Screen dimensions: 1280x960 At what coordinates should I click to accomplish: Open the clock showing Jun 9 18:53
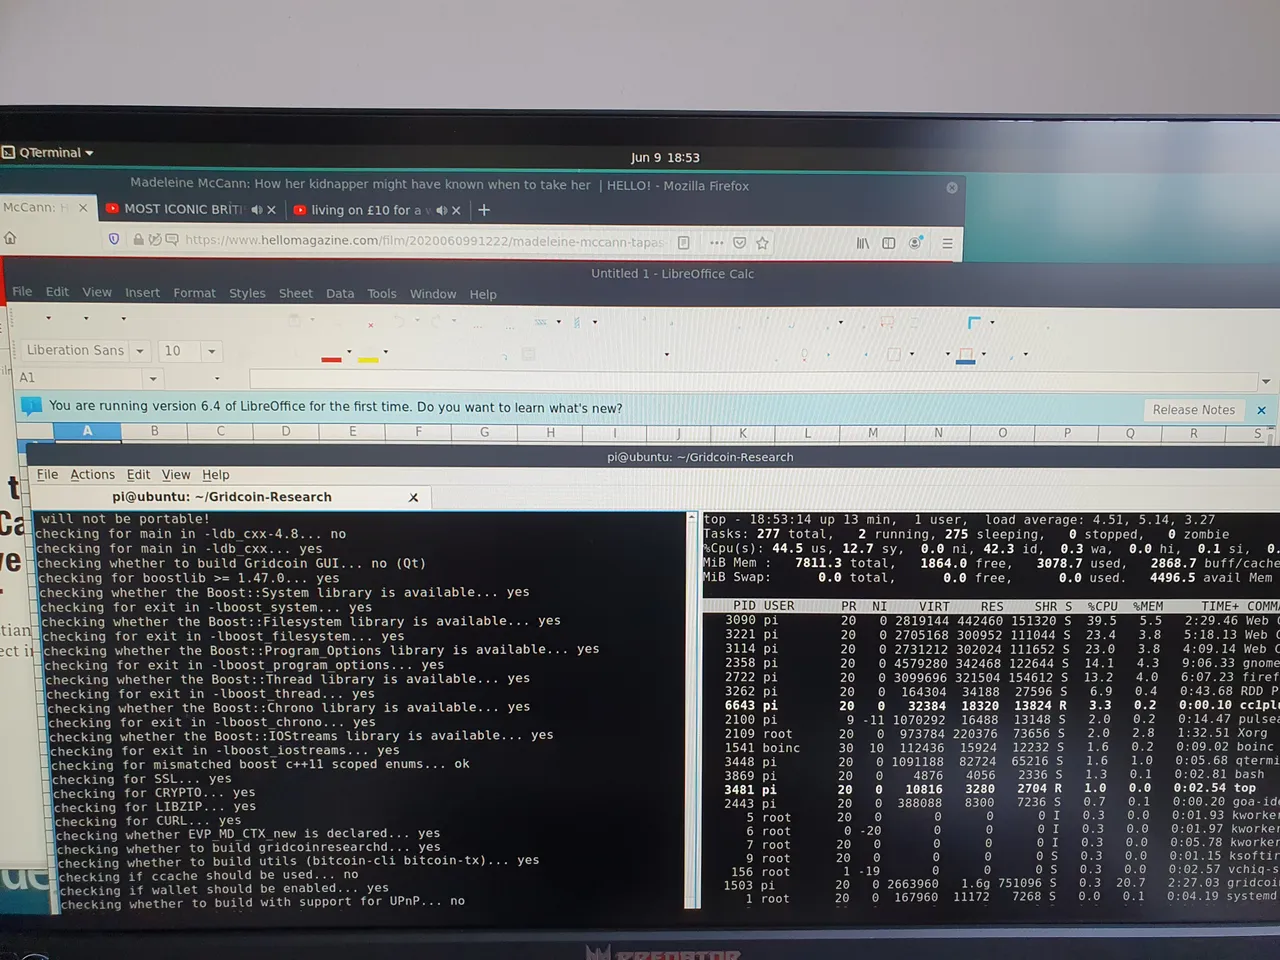coord(665,158)
